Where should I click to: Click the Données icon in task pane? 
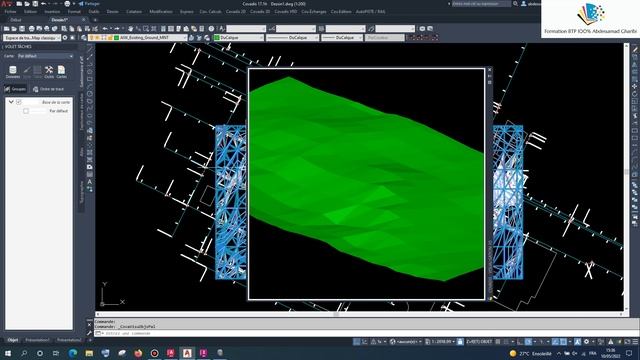coord(13,71)
